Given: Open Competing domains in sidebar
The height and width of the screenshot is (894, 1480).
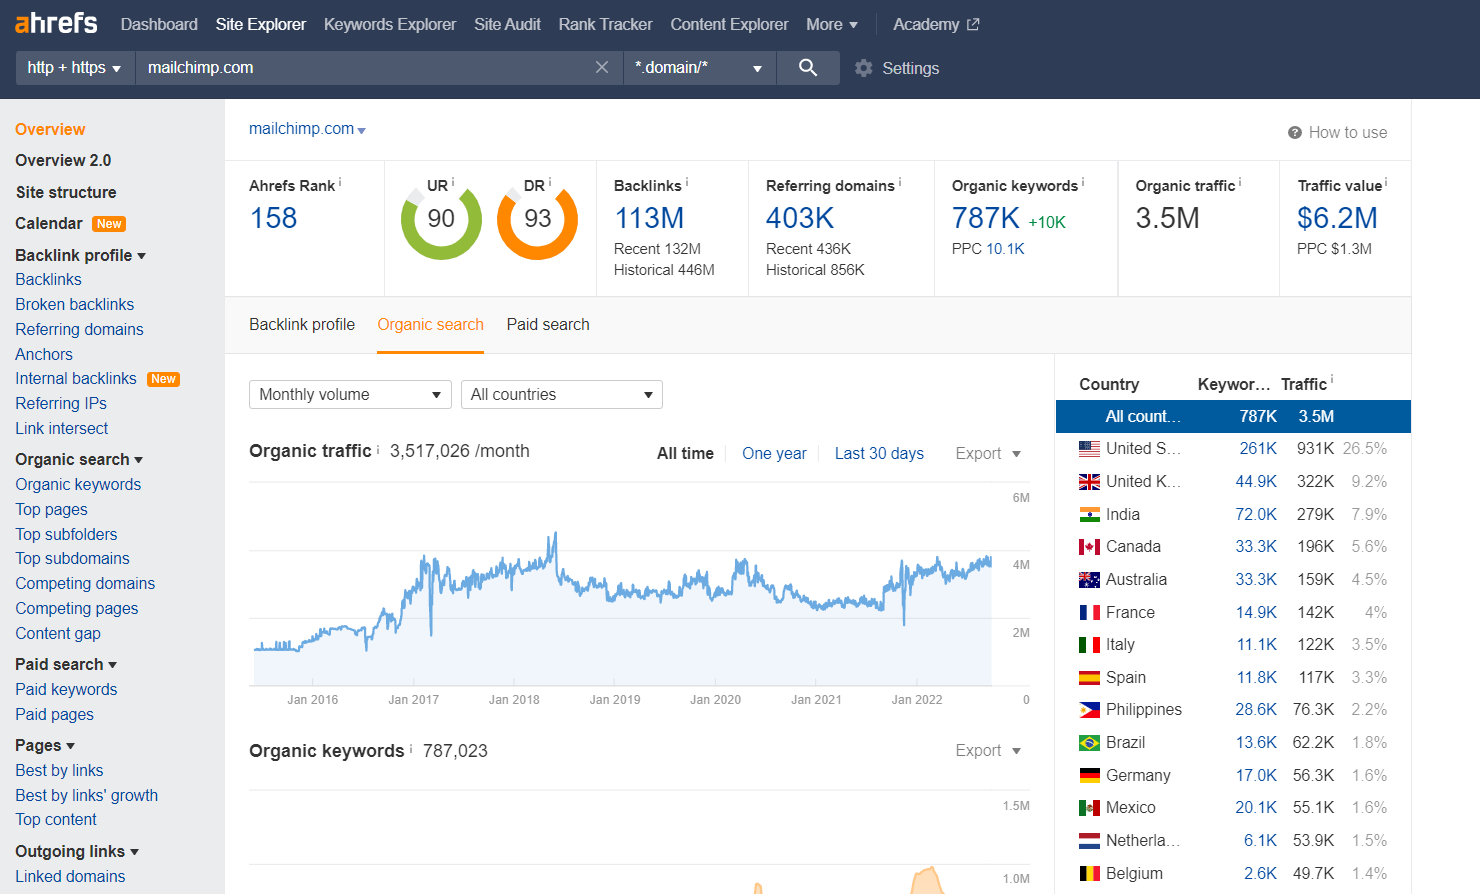Looking at the screenshot, I should point(85,583).
